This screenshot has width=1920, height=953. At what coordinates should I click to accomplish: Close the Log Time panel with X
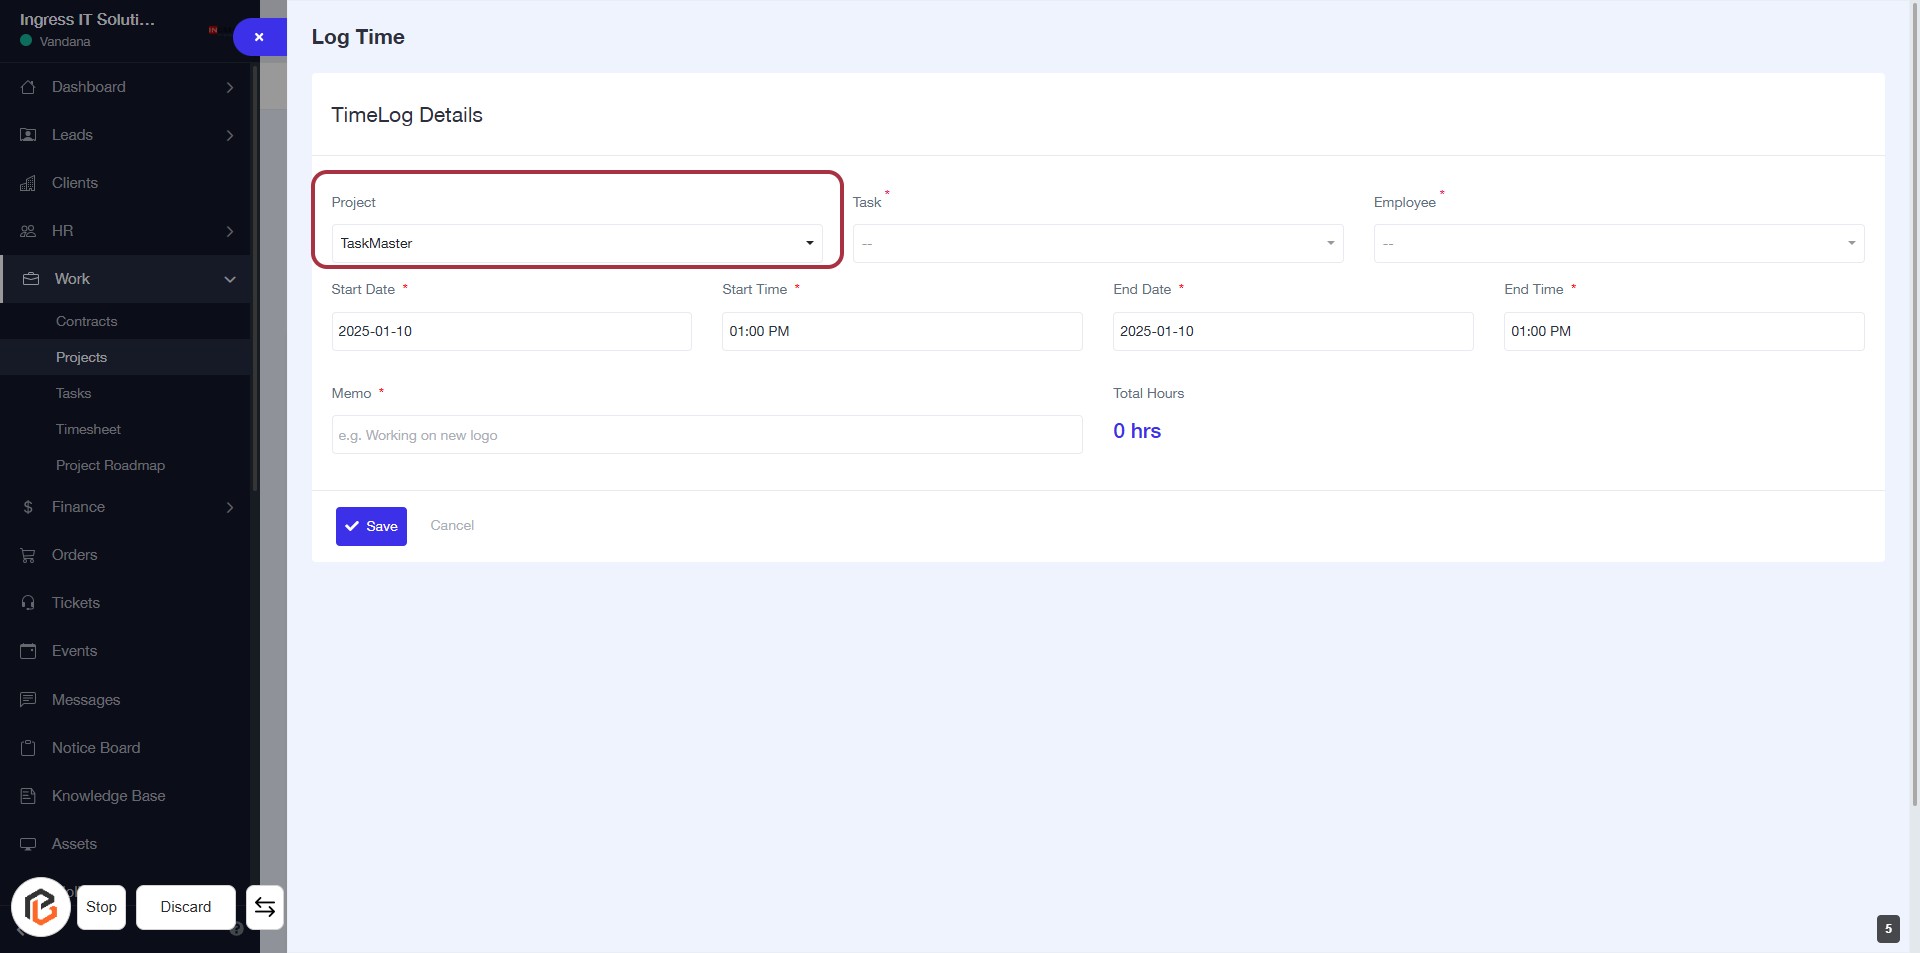259,37
